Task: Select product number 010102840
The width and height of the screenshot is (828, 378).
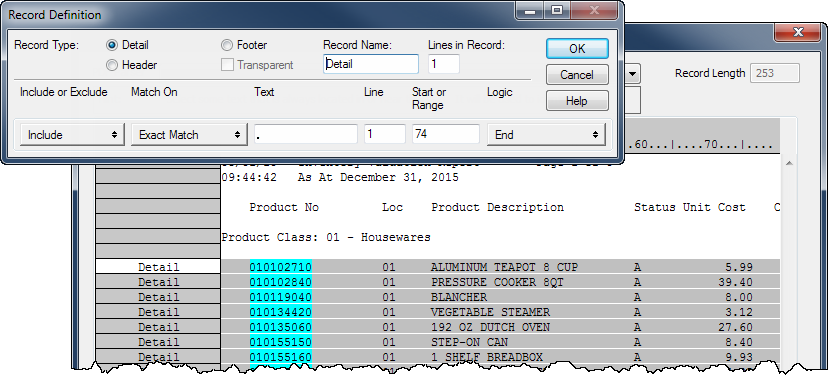Action: (x=281, y=282)
